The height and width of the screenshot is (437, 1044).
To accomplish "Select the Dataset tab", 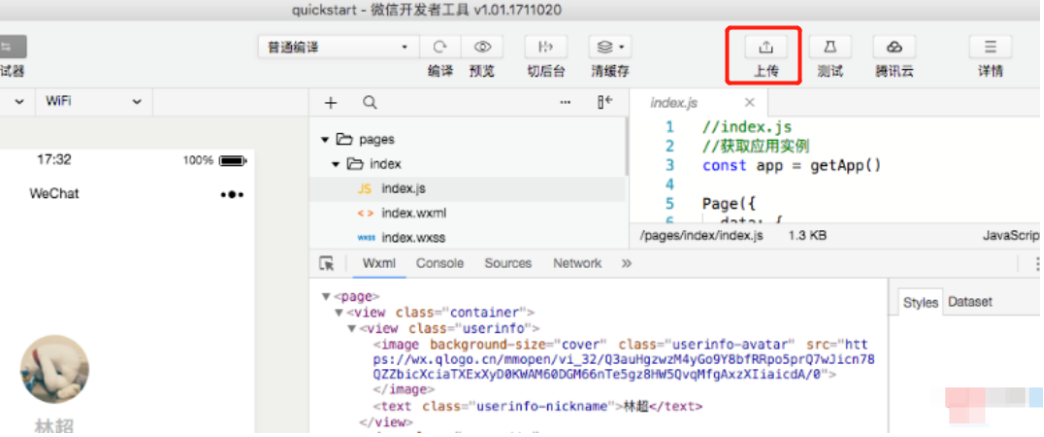I will (970, 302).
